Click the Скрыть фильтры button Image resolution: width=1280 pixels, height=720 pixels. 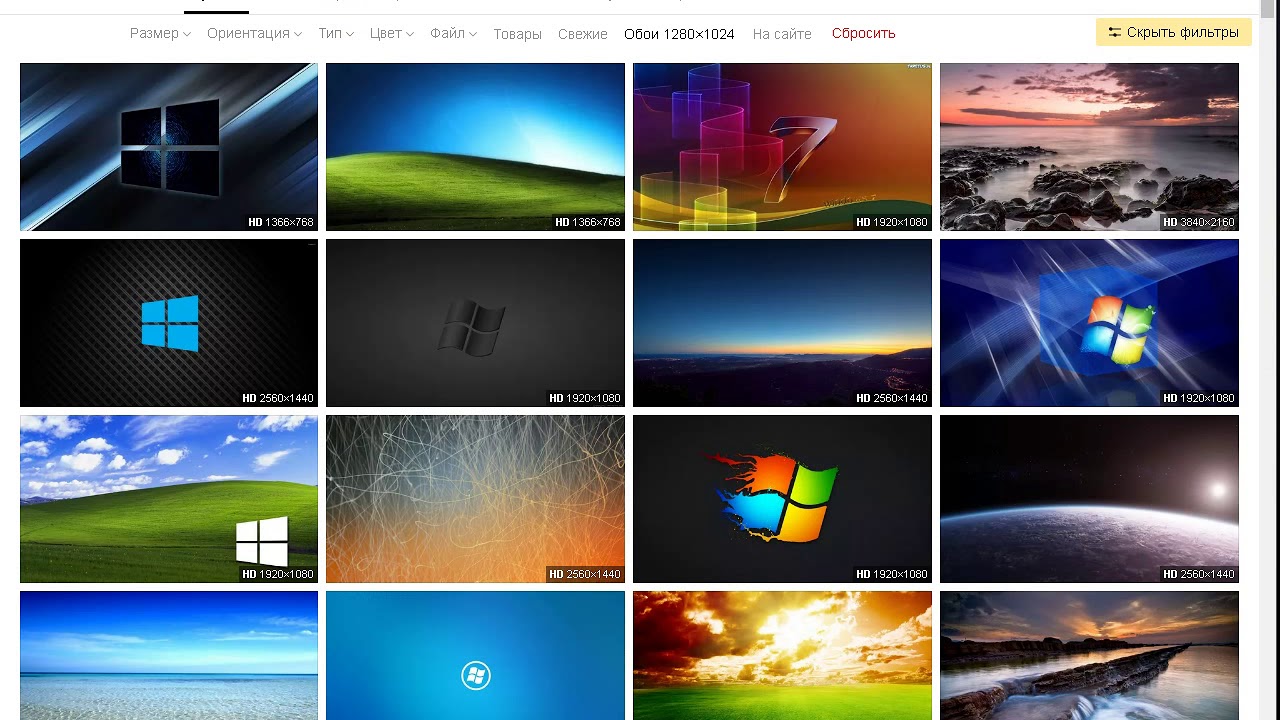click(1173, 32)
